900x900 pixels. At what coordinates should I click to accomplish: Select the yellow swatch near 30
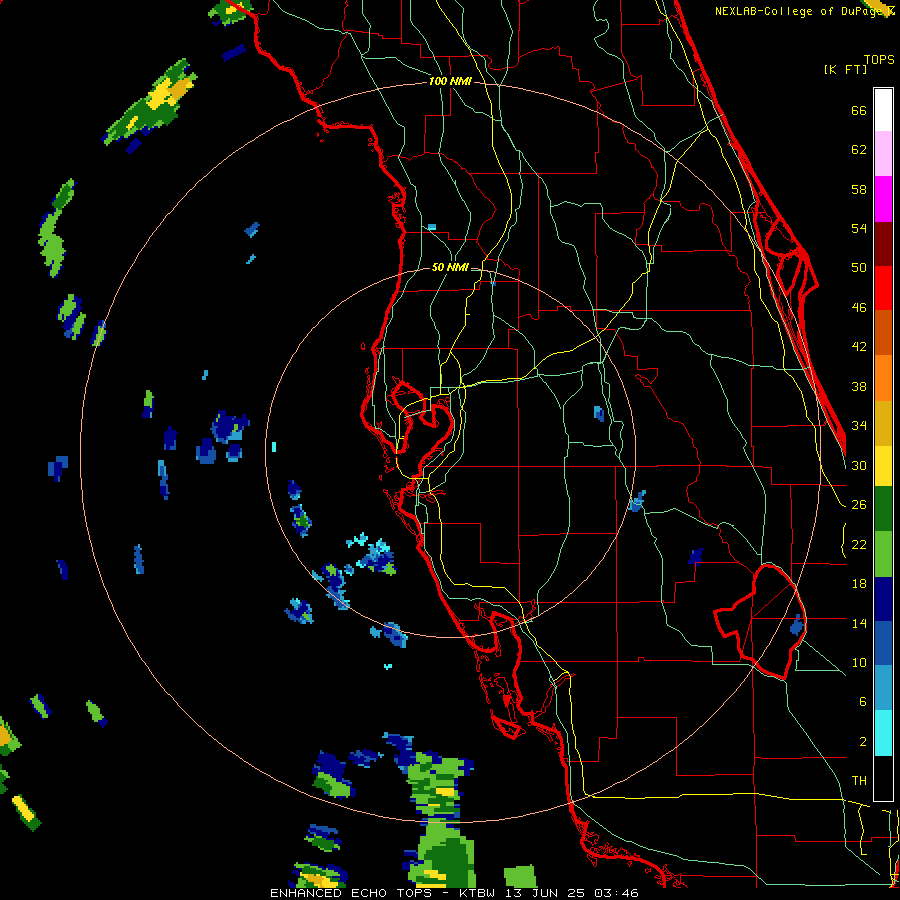pyautogui.click(x=883, y=466)
